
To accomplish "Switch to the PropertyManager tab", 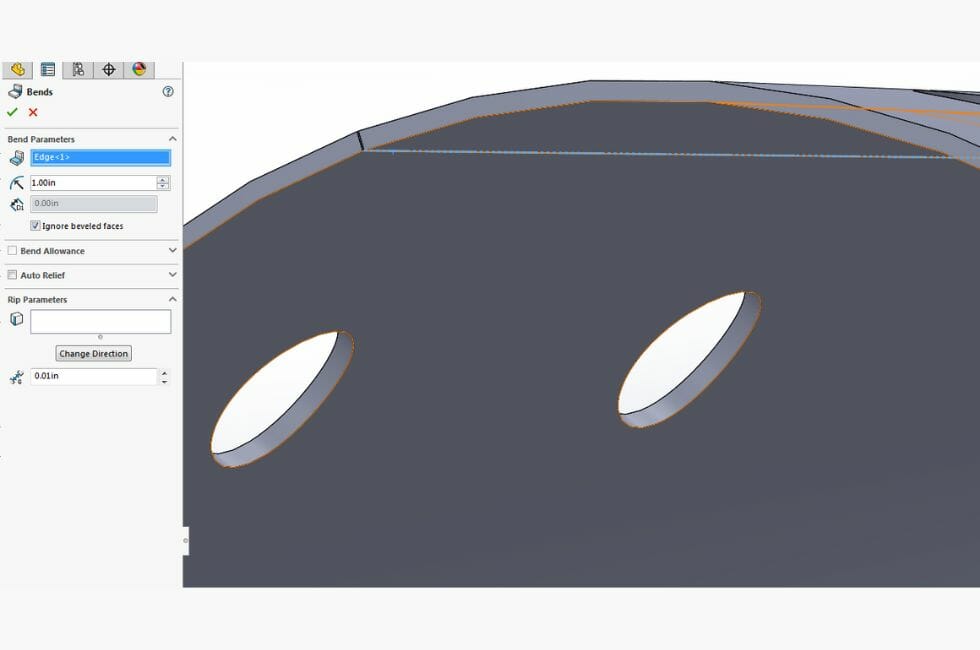I will point(17,69).
